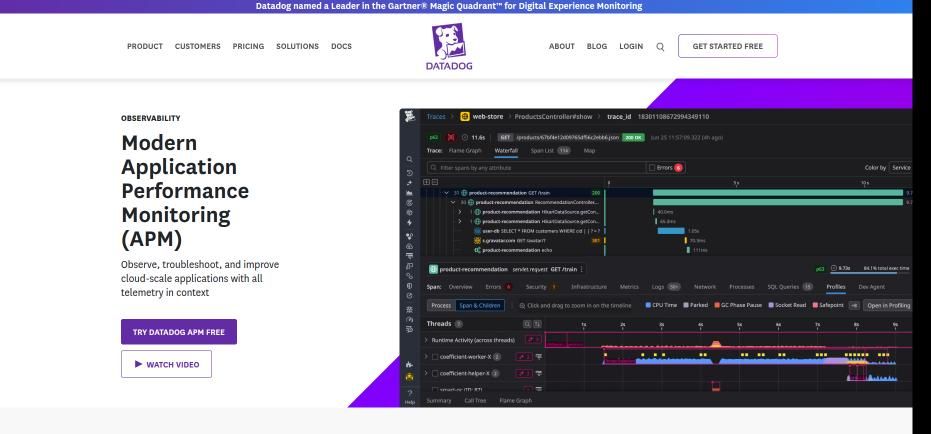Screen dimensions: 931x434
Task: Toggle the CPU Time legend item
Action: coord(661,305)
